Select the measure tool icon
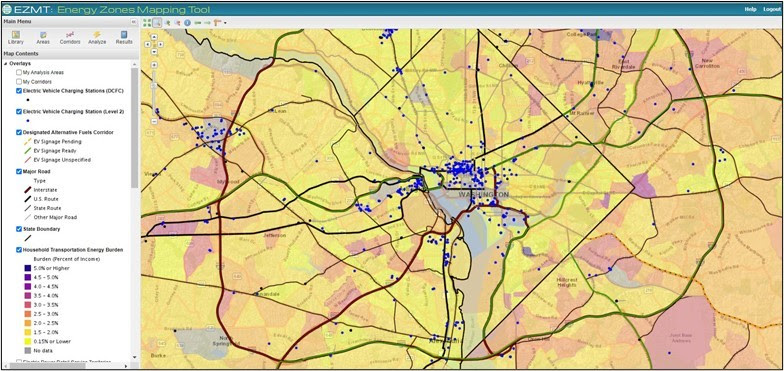Image resolution: width=784 pixels, height=371 pixels. [218, 22]
